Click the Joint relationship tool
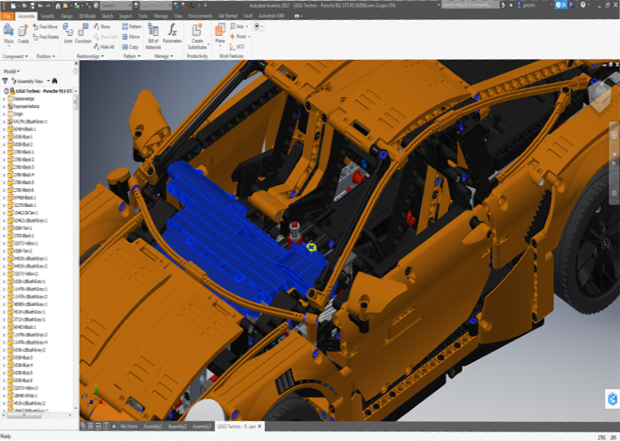The height and width of the screenshot is (441, 620). click(x=68, y=34)
